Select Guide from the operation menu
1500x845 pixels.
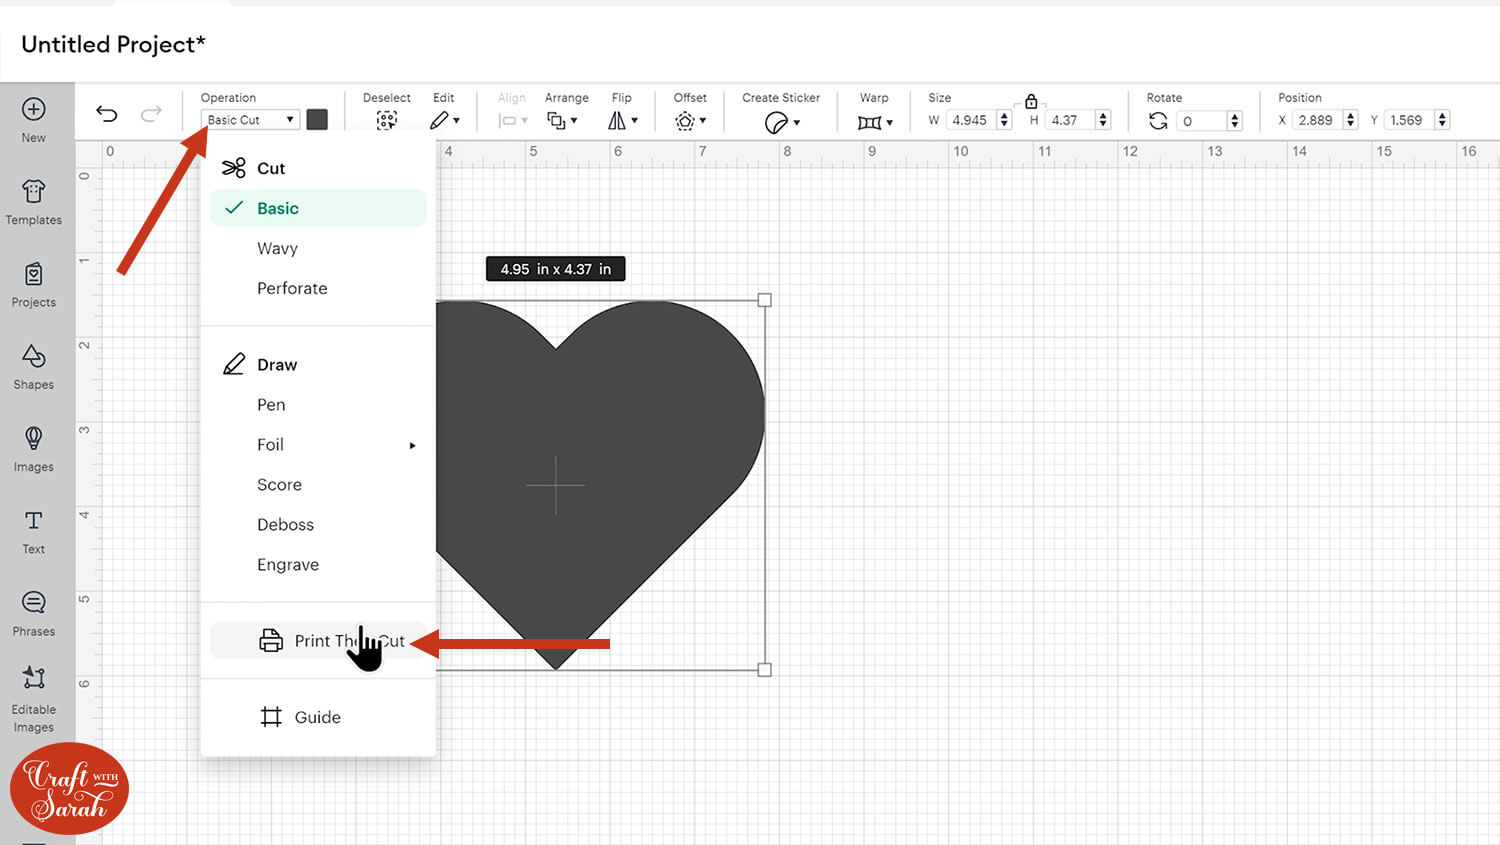pyautogui.click(x=317, y=717)
